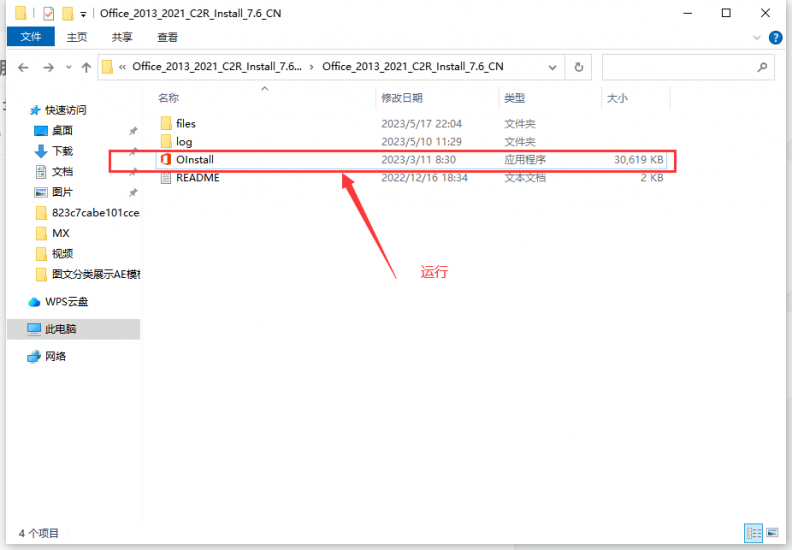Open 文档 in the sidebar
792x550 pixels.
[62, 172]
